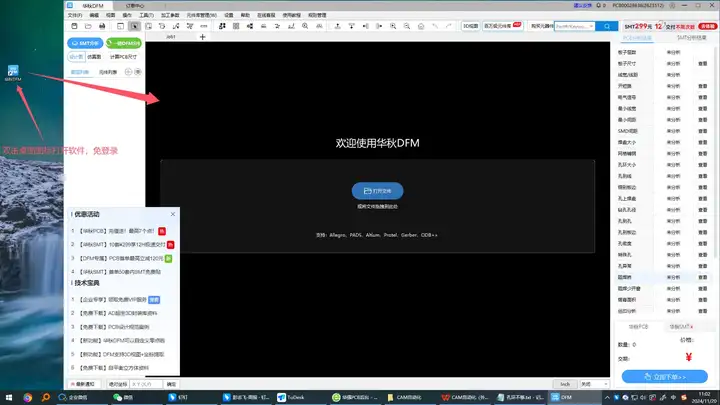Open the 元件库管理(M) menu
This screenshot has height=405, width=720.
(202, 15)
